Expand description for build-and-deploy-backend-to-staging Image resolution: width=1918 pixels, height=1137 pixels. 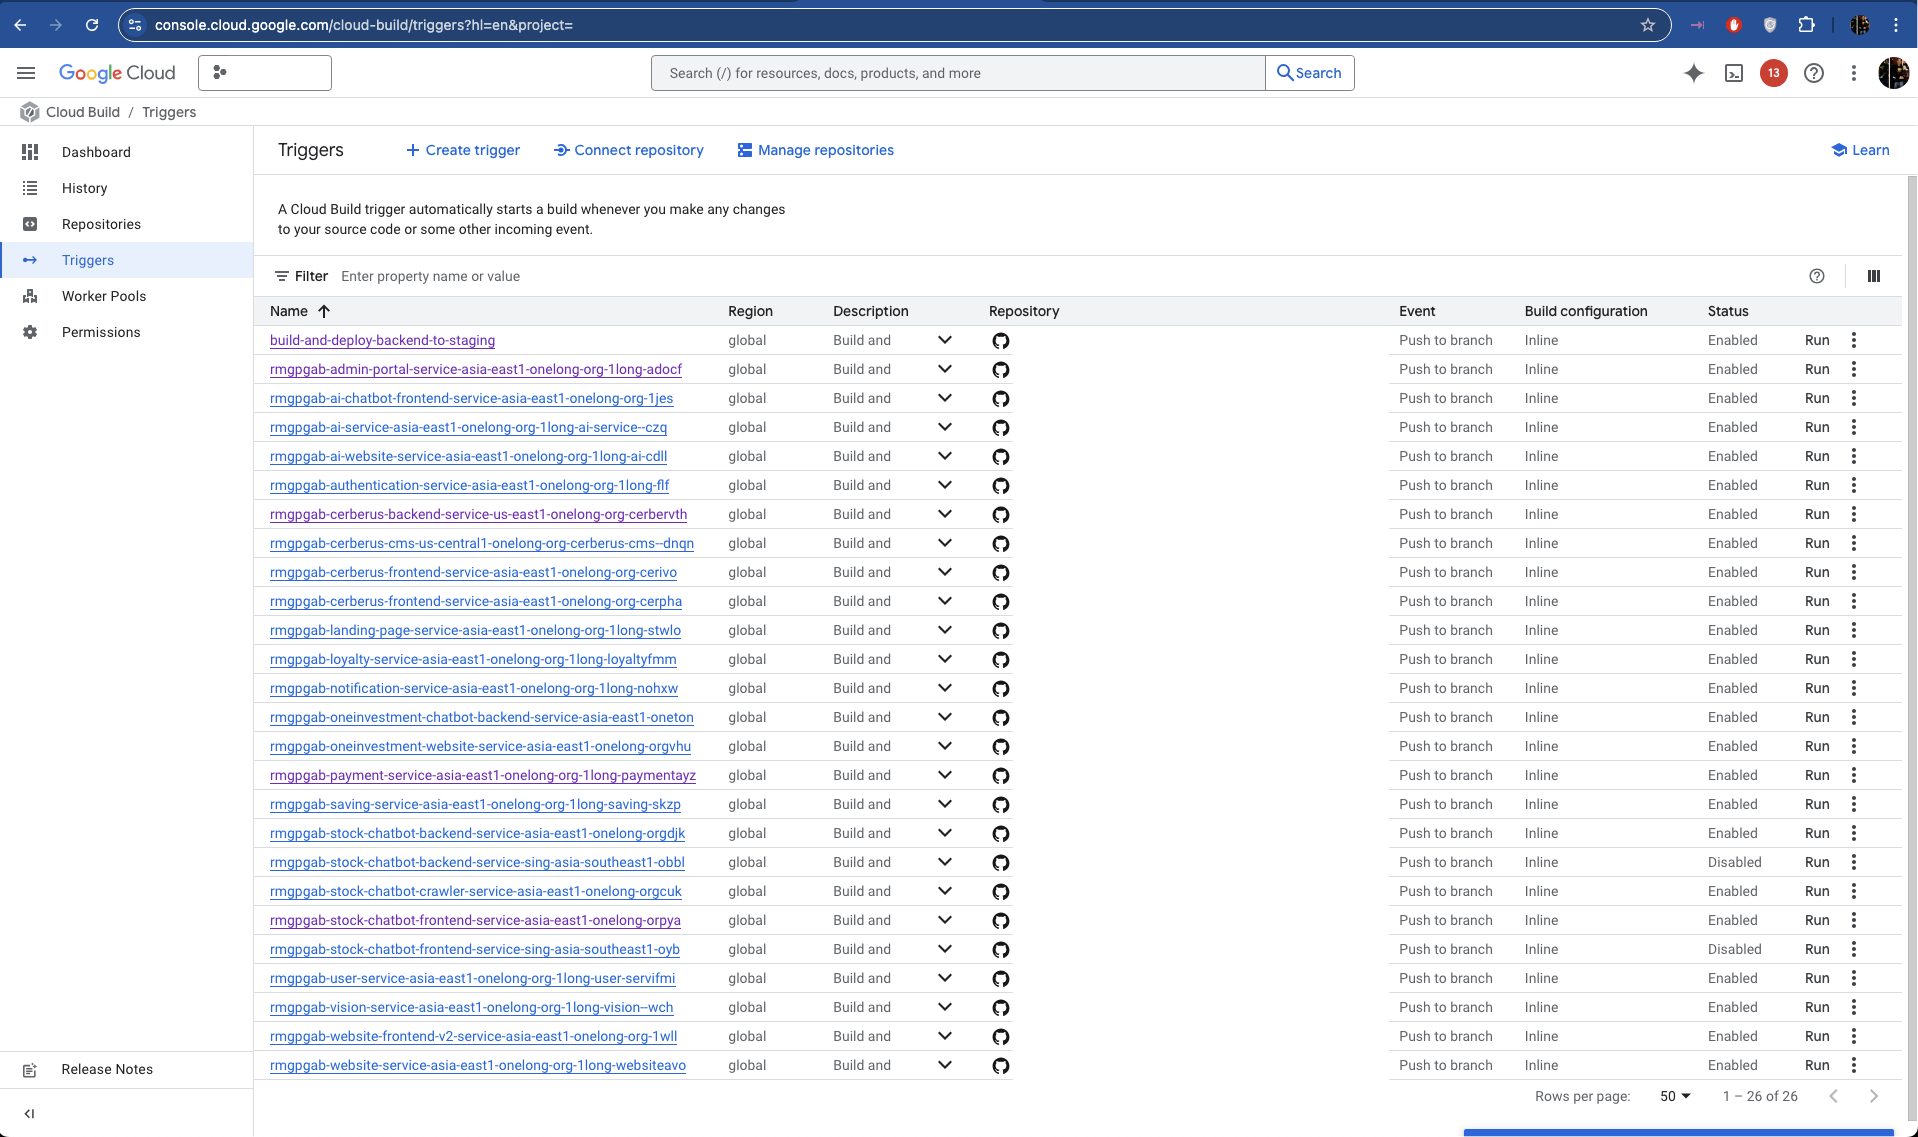tap(944, 340)
